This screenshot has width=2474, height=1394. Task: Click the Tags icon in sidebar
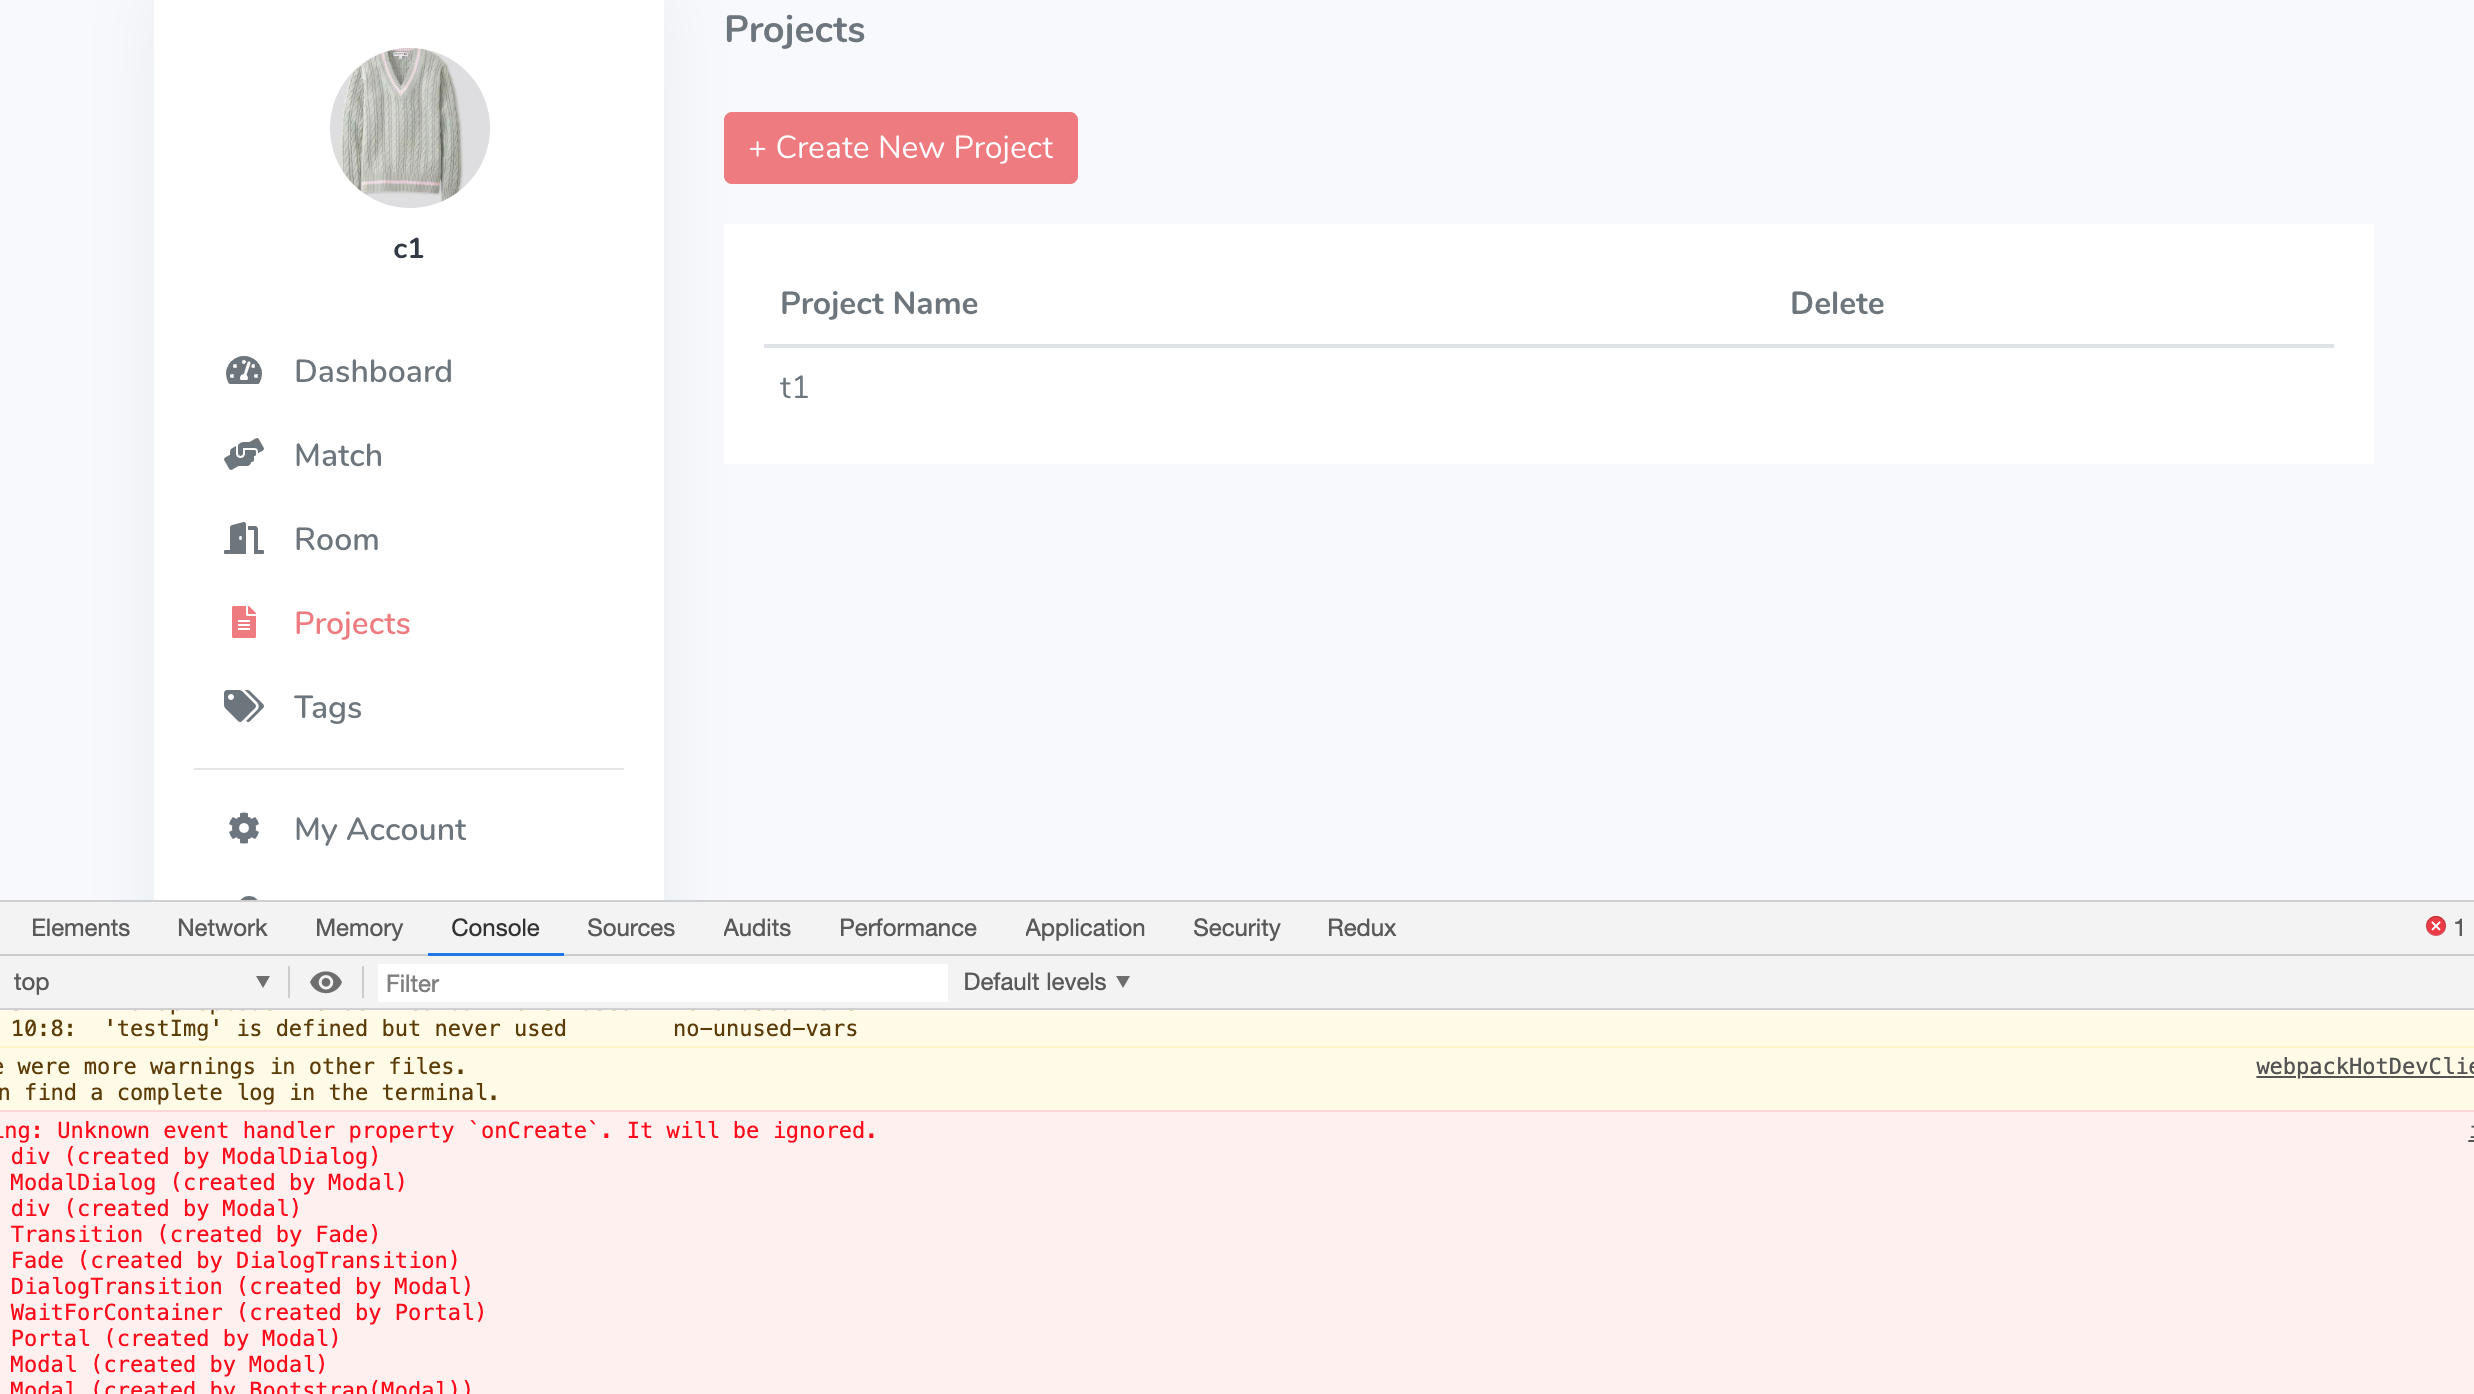(x=244, y=706)
